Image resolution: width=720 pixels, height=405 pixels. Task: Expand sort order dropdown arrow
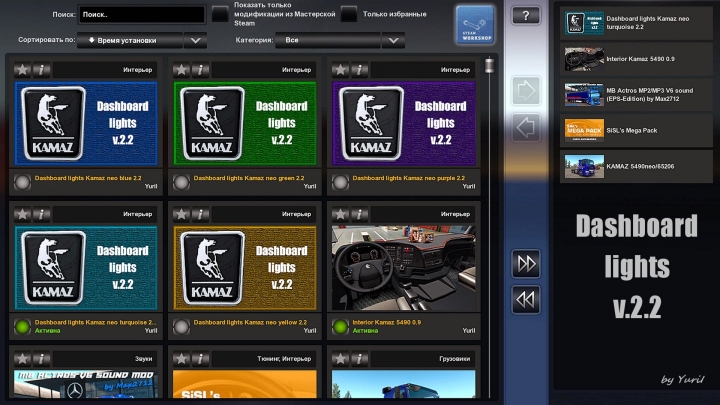tap(195, 40)
